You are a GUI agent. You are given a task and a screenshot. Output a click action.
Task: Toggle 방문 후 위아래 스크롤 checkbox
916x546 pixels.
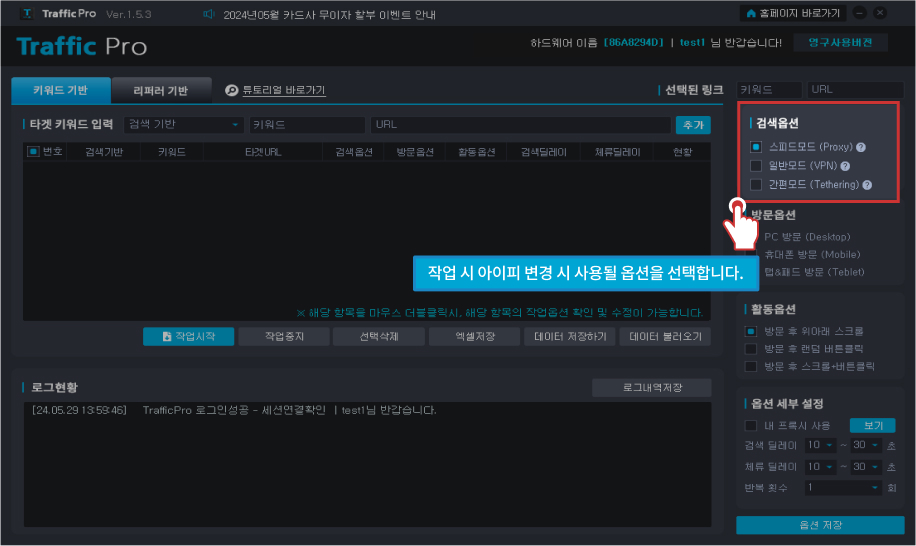(751, 331)
